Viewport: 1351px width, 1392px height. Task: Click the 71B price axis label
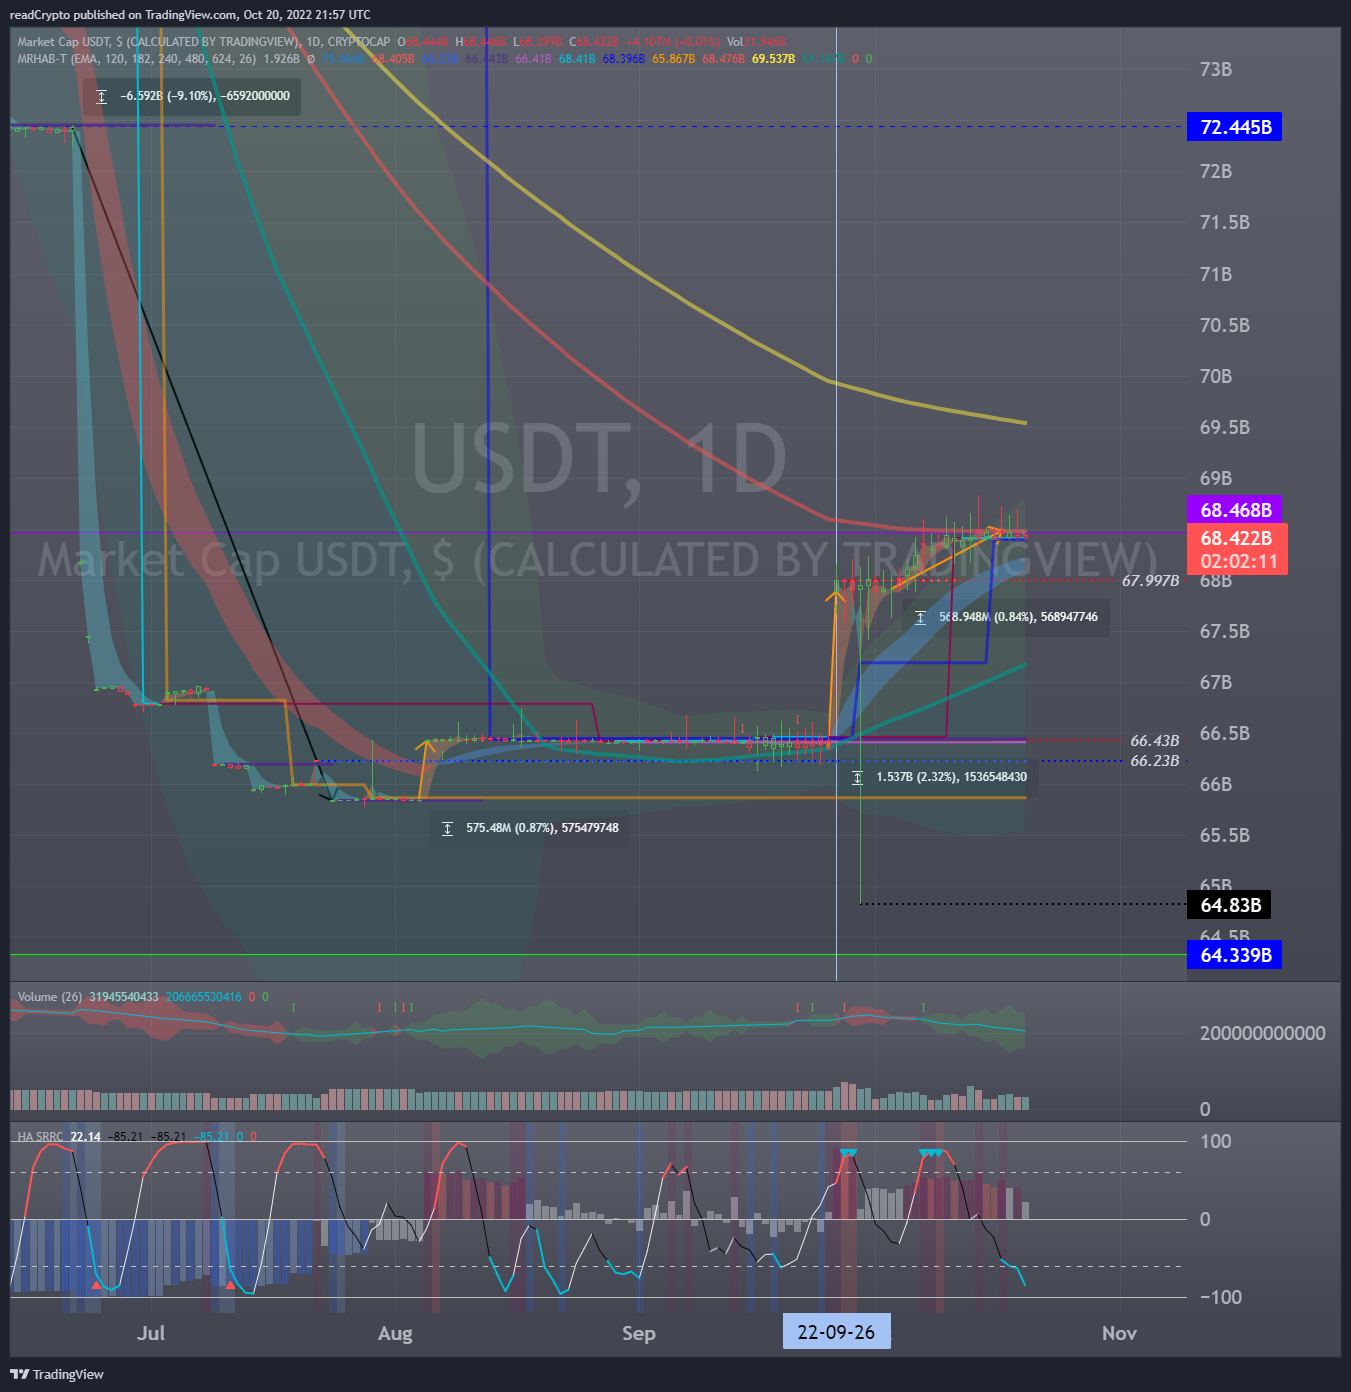coord(1216,274)
